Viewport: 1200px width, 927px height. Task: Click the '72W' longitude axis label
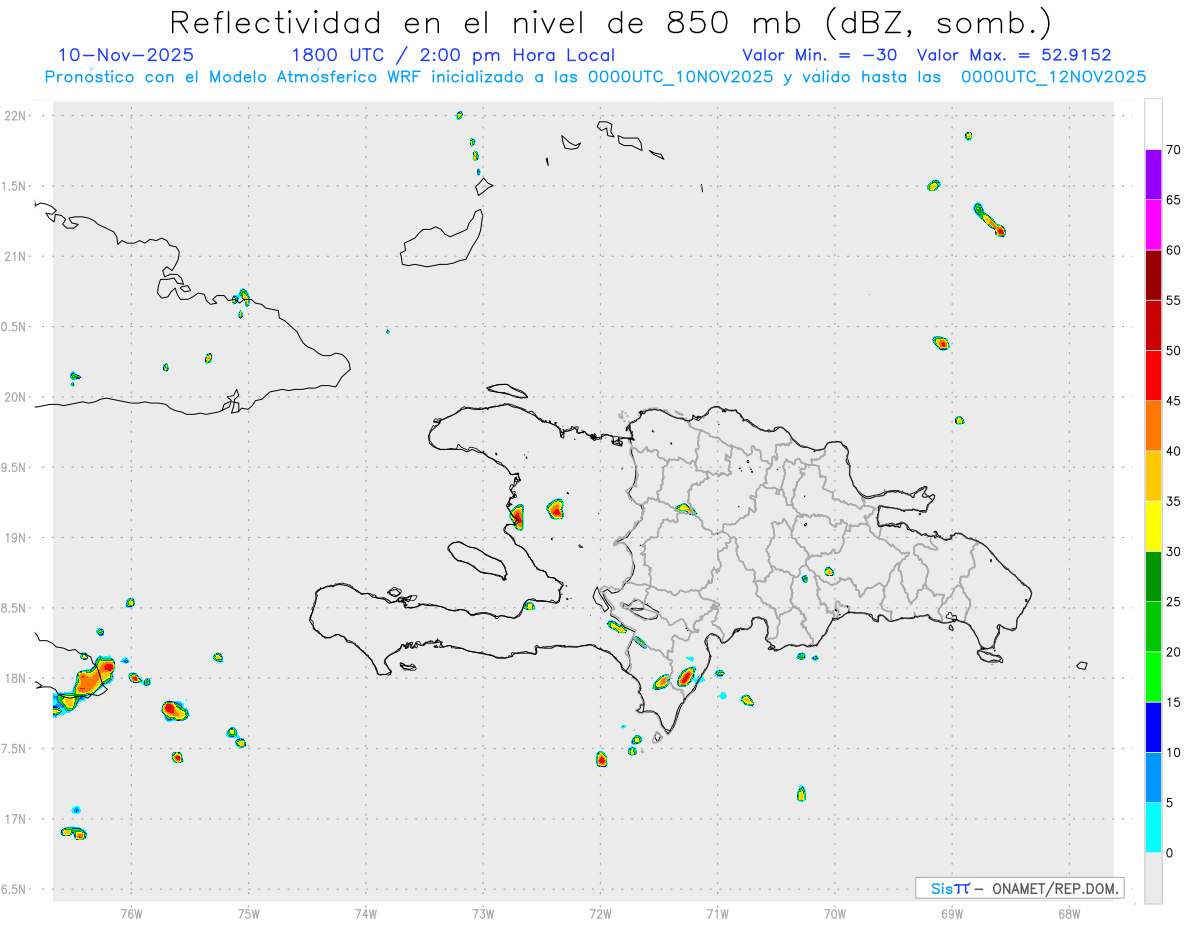pos(600,913)
